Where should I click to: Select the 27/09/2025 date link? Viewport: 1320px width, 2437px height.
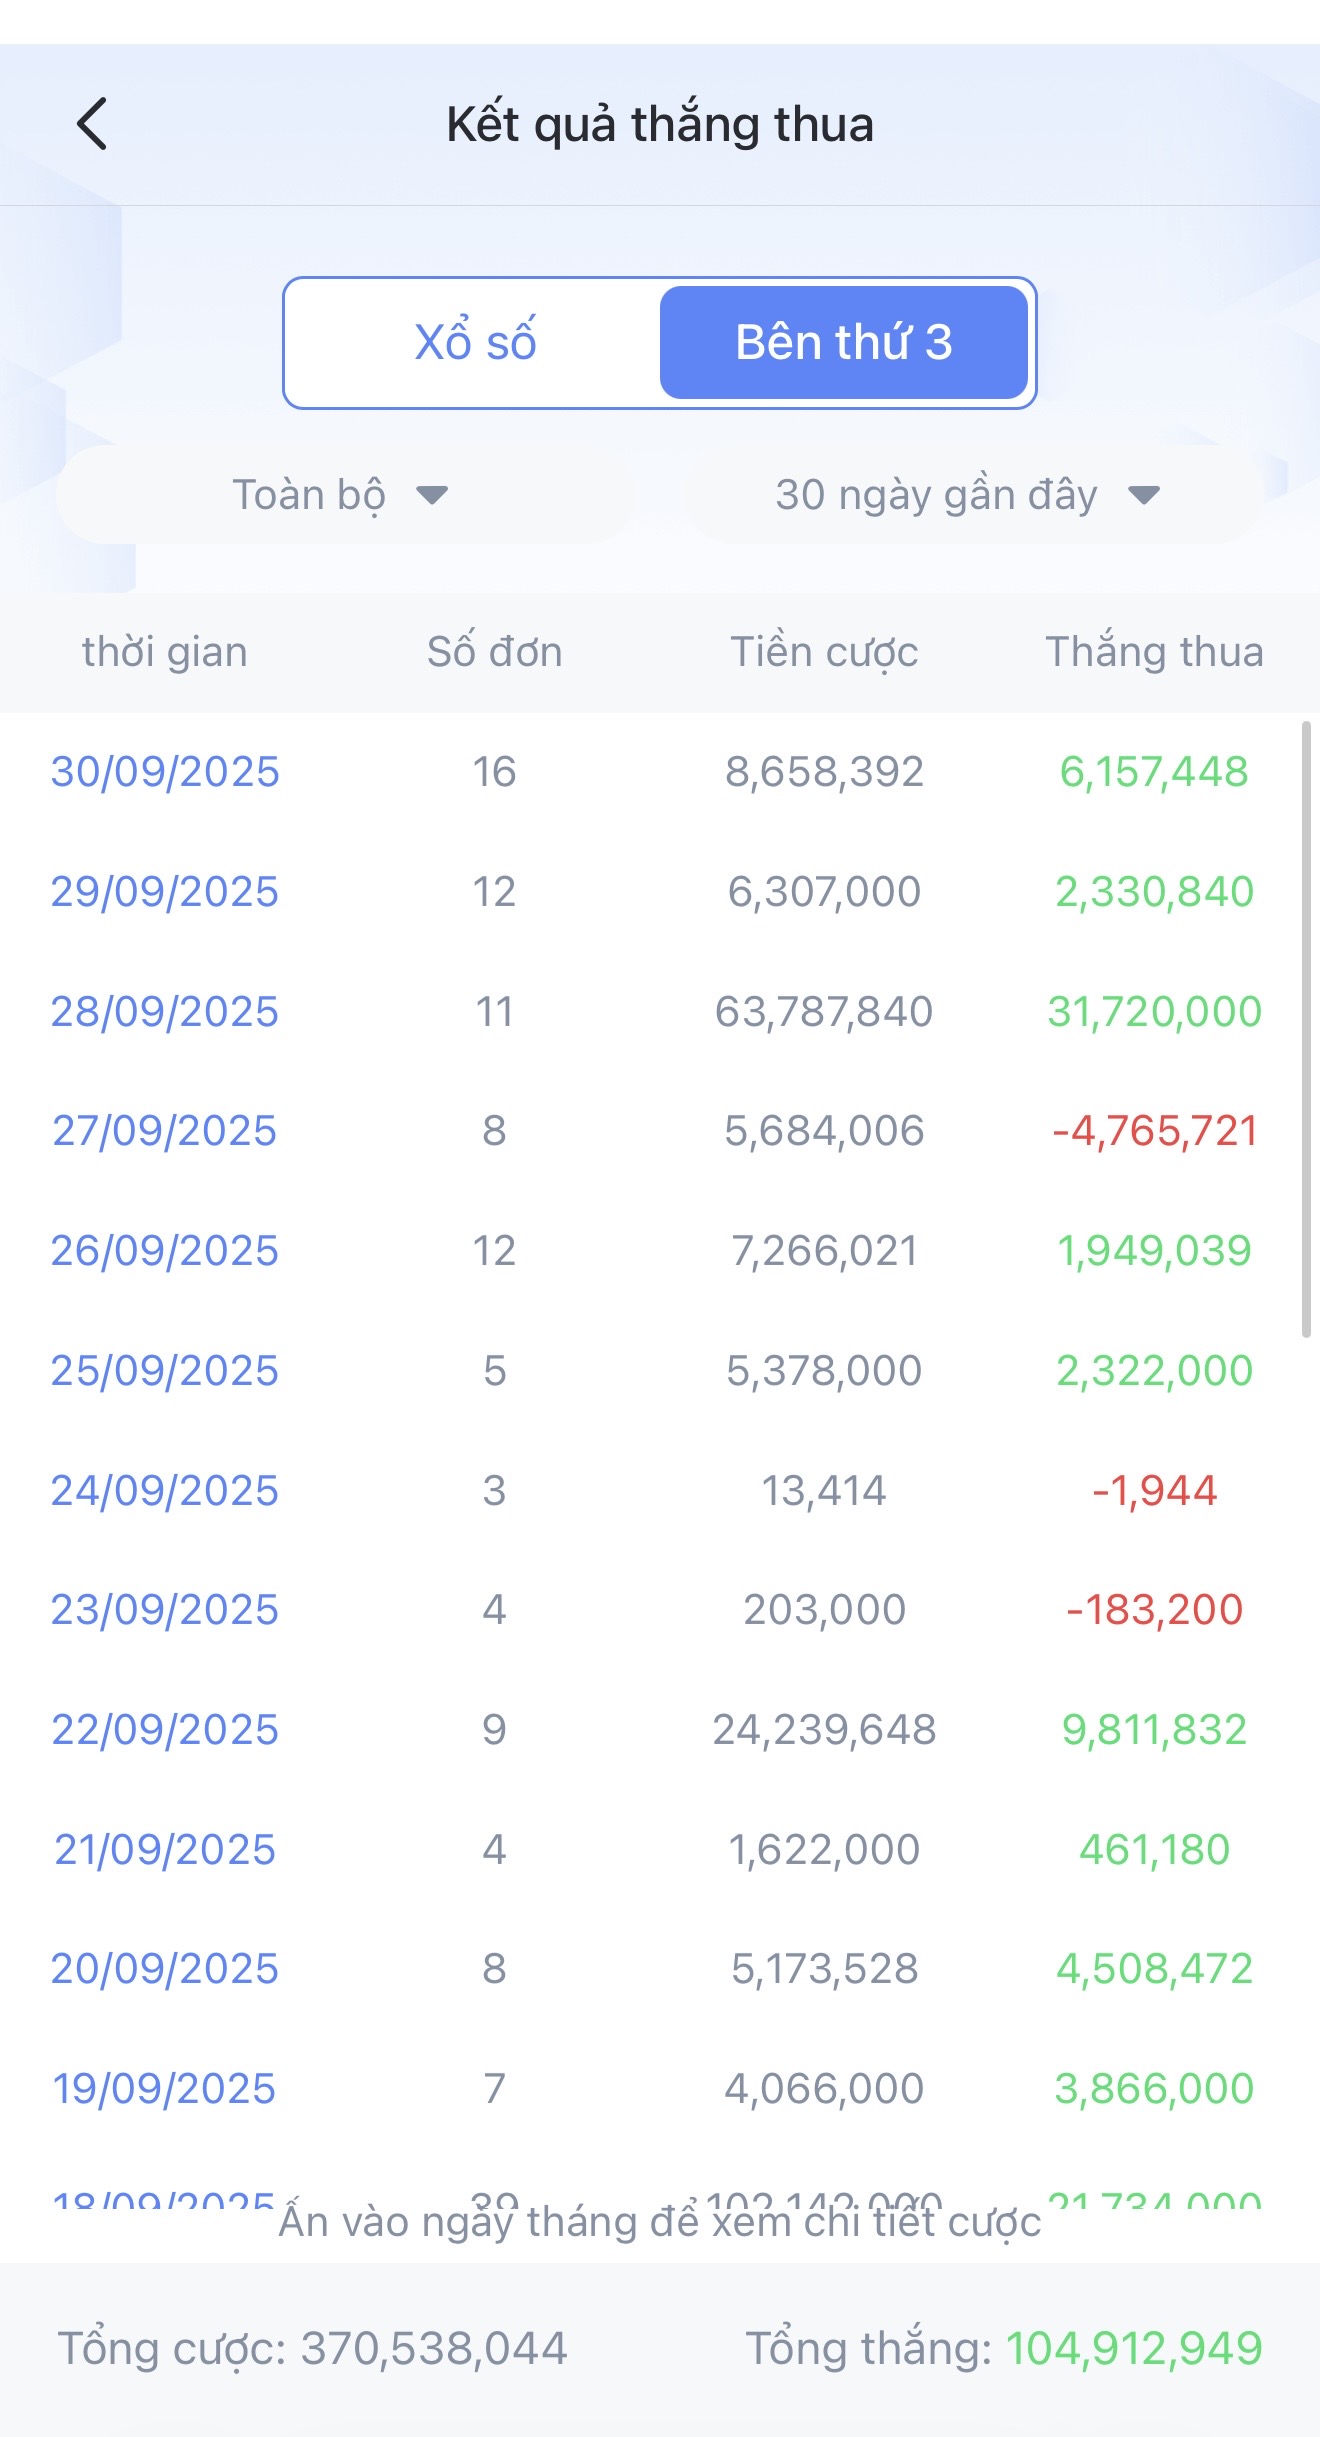pos(165,1131)
